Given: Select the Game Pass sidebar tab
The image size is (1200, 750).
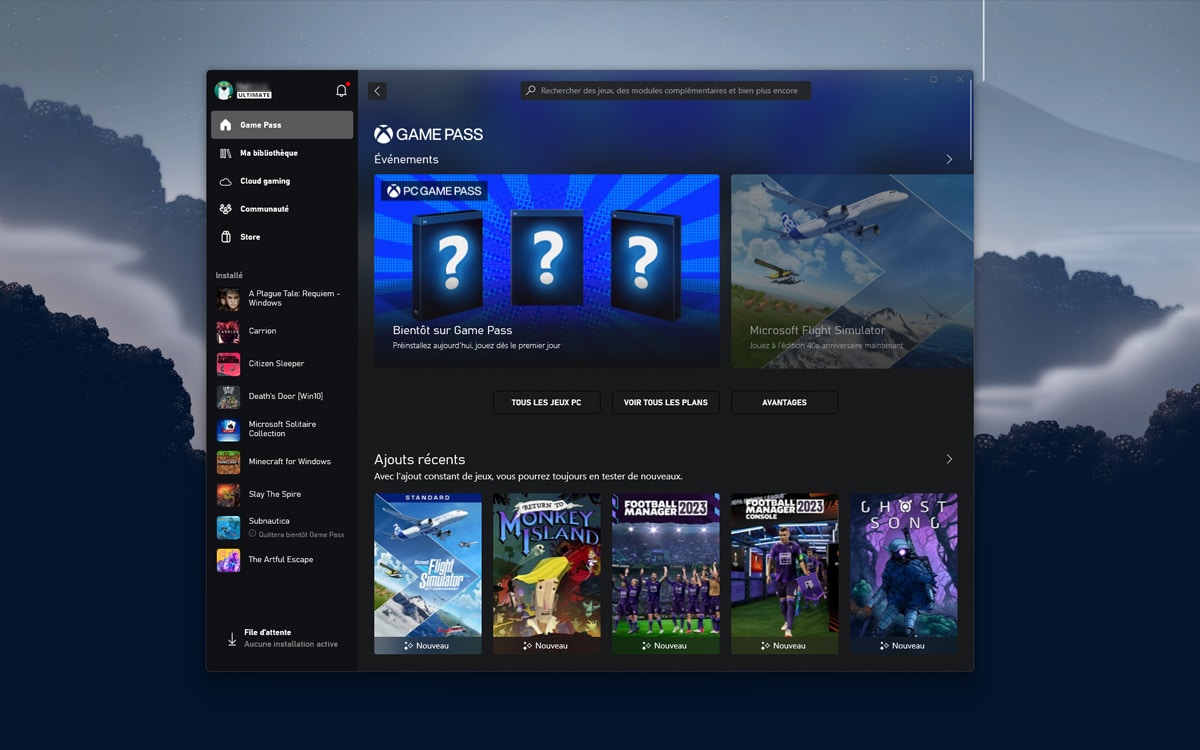Looking at the screenshot, I should 282,125.
